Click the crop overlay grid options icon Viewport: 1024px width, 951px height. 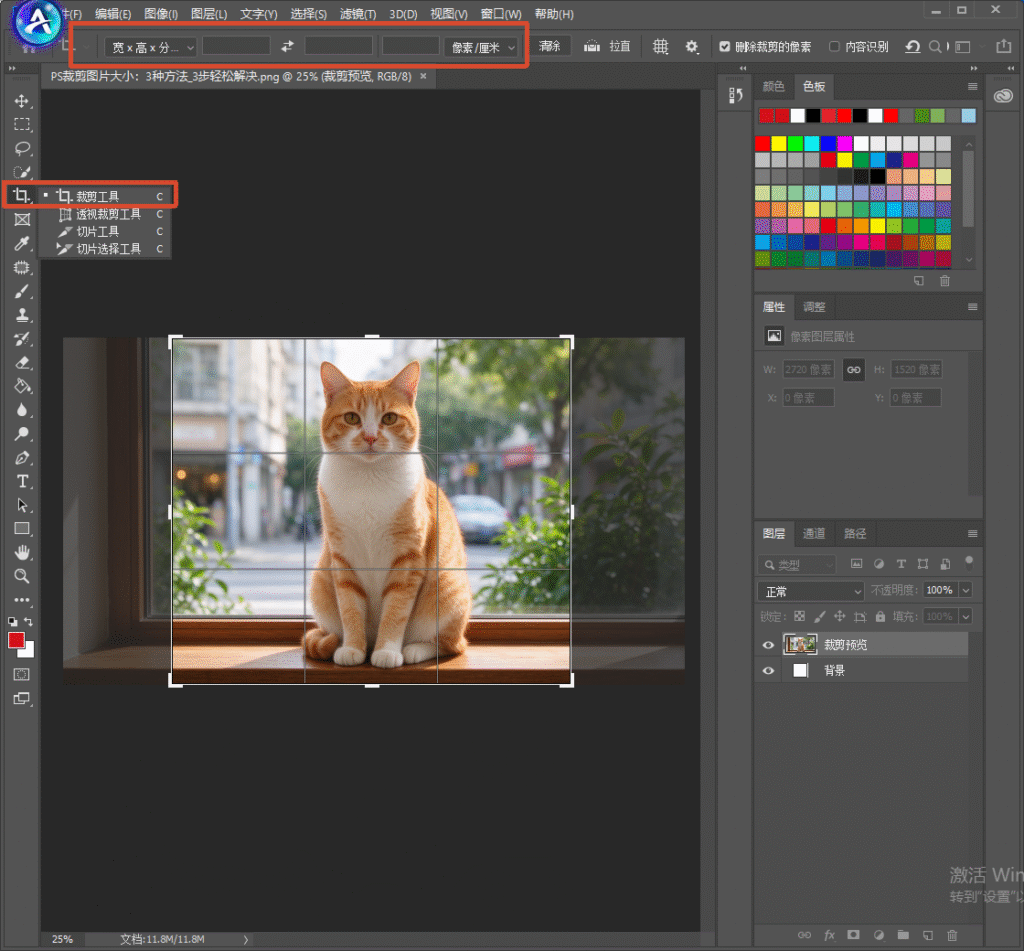pyautogui.click(x=661, y=46)
